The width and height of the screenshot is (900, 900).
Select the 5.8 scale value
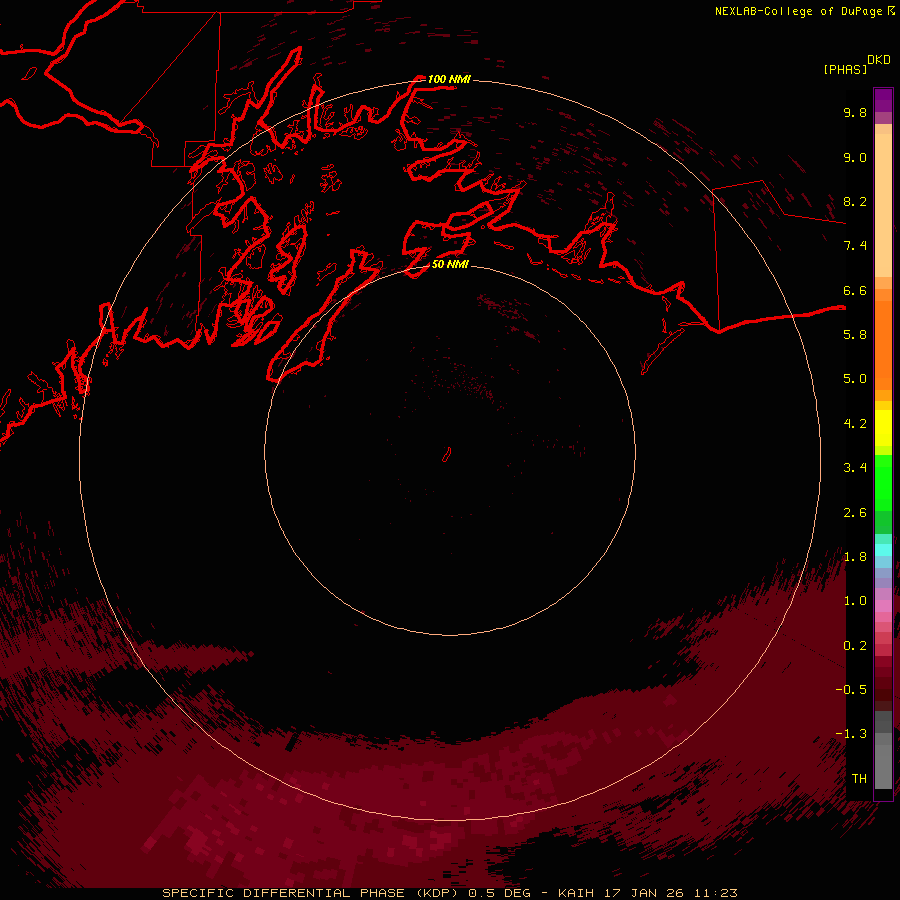coord(855,335)
